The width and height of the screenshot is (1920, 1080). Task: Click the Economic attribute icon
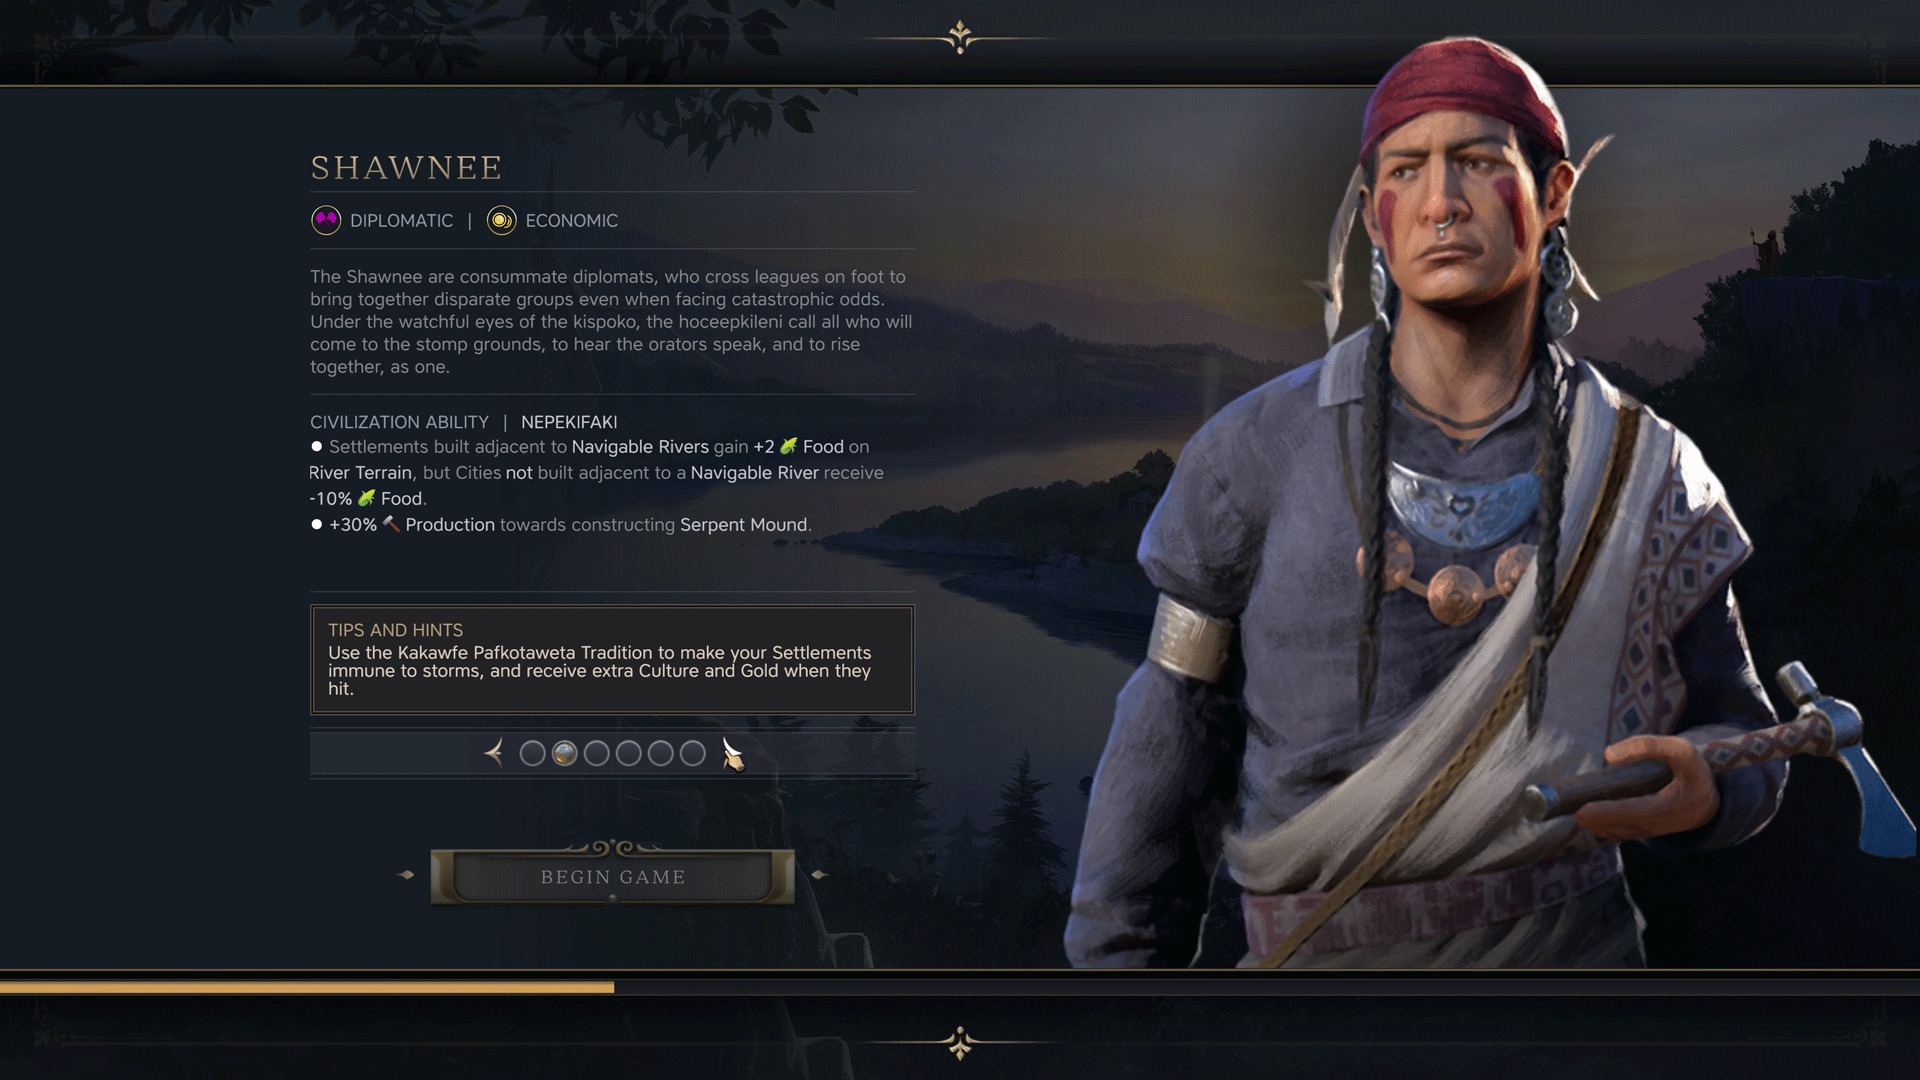pyautogui.click(x=501, y=220)
